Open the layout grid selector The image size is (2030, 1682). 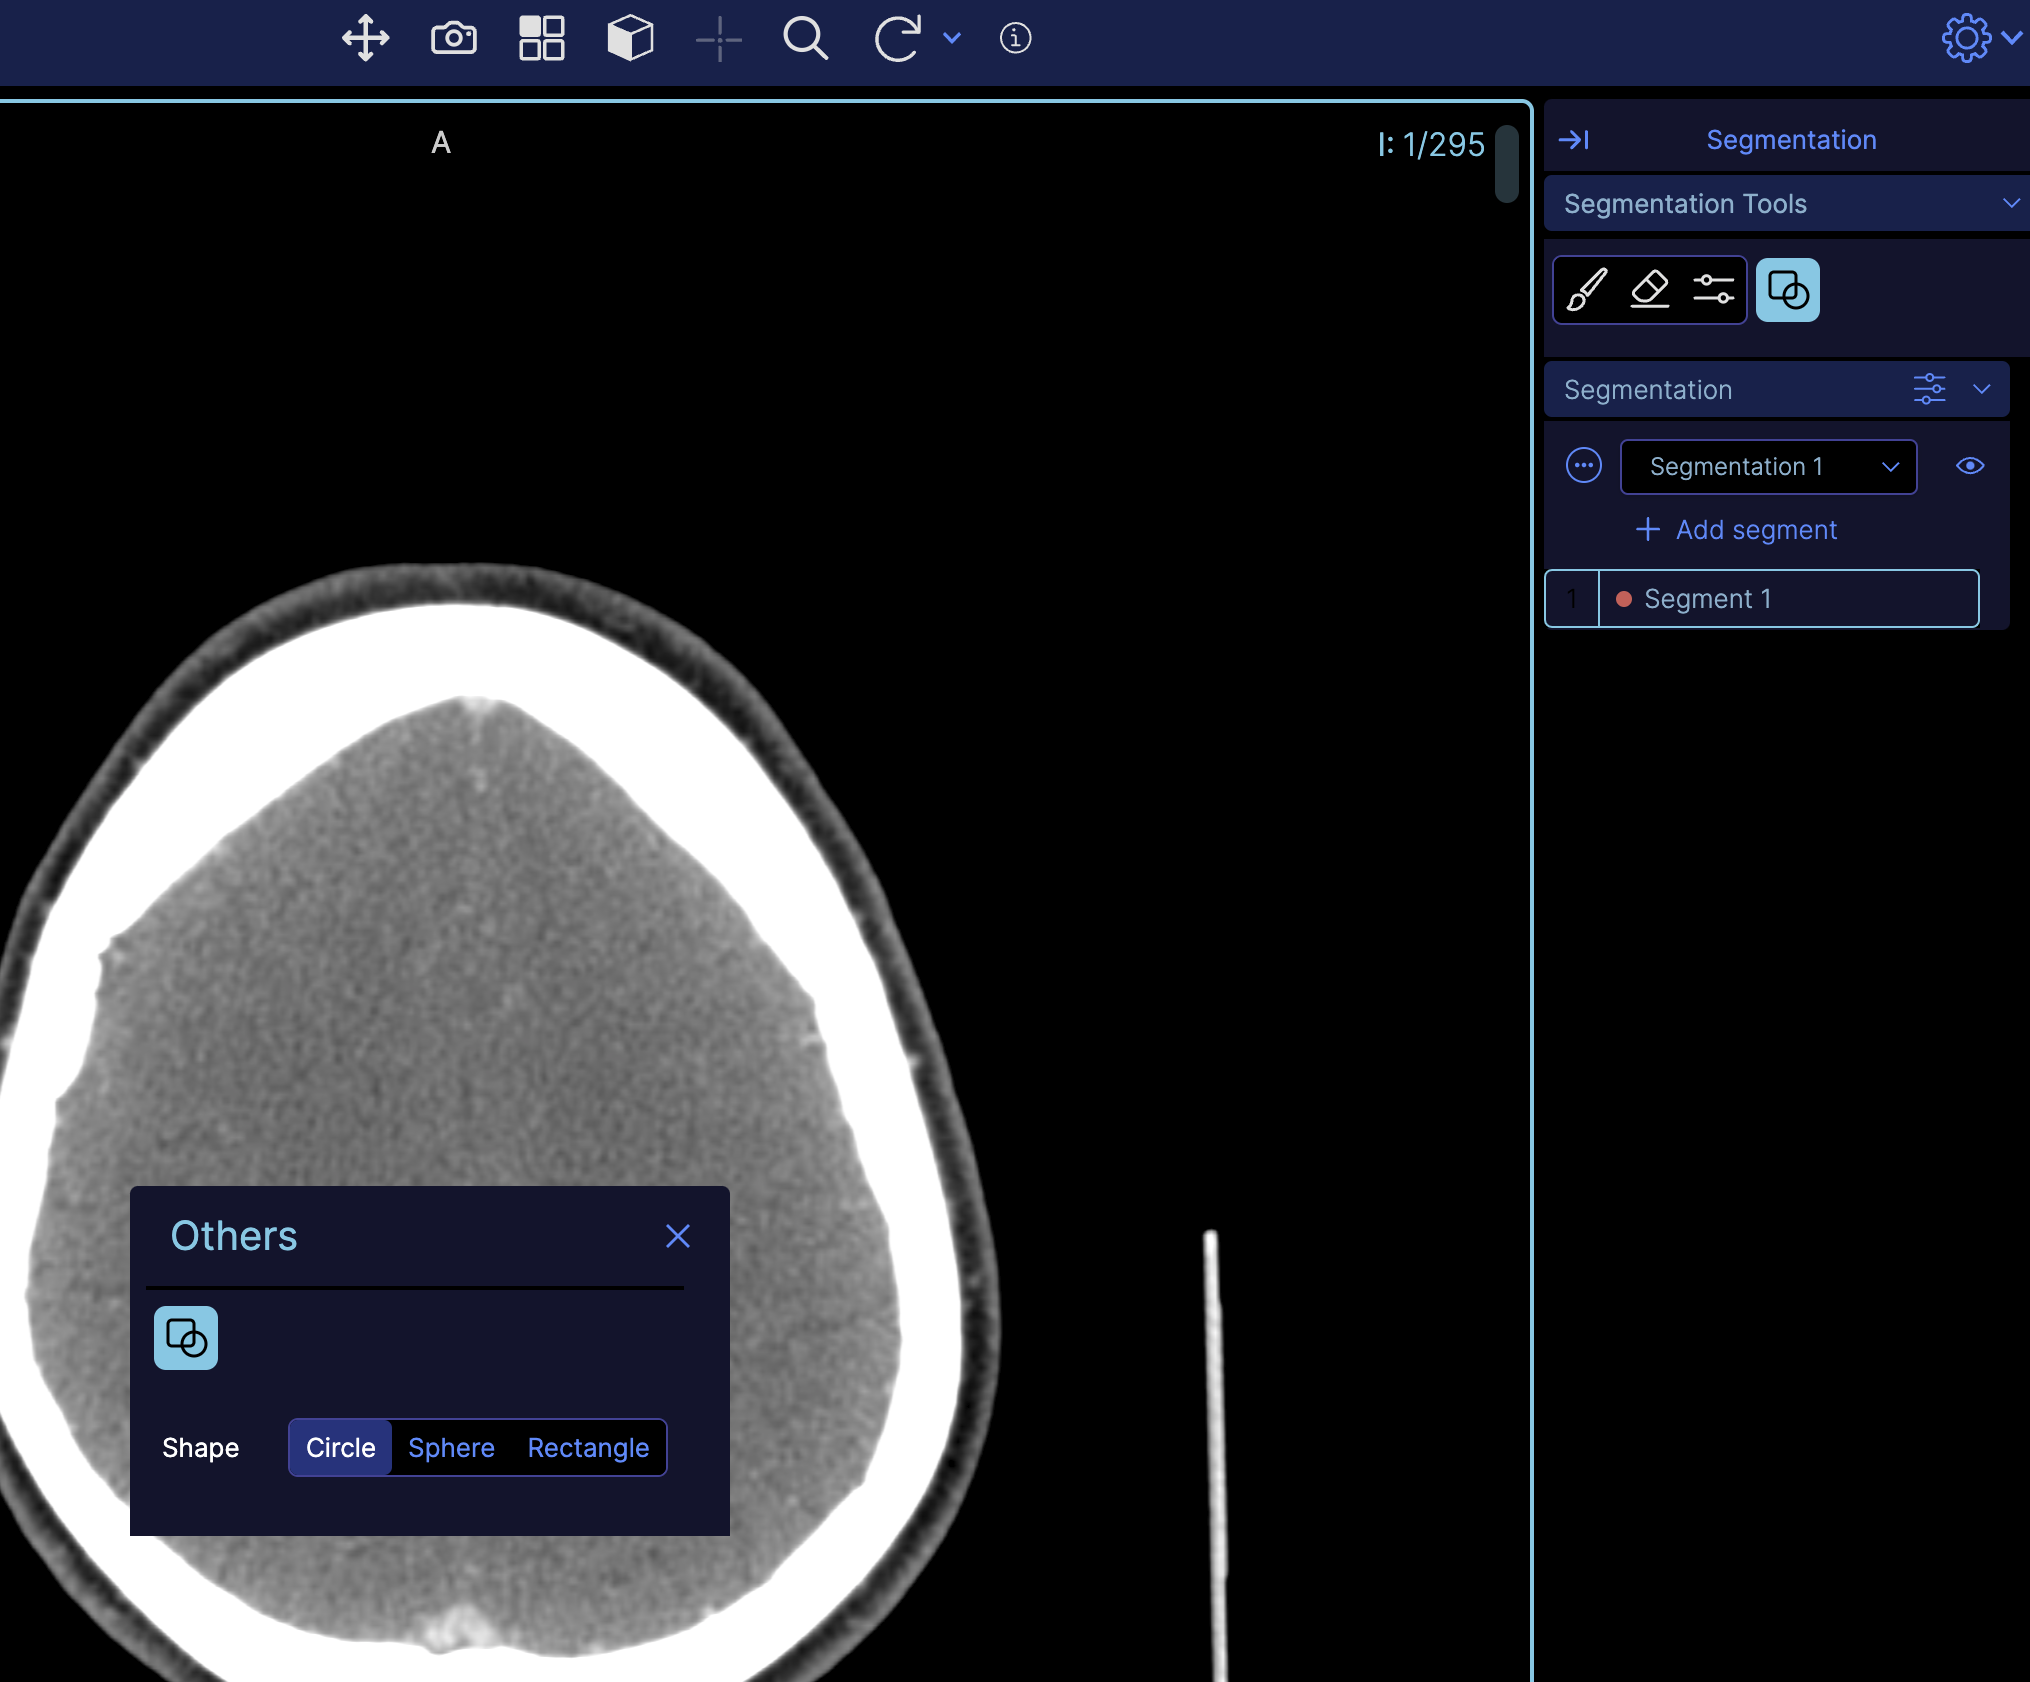click(x=541, y=39)
